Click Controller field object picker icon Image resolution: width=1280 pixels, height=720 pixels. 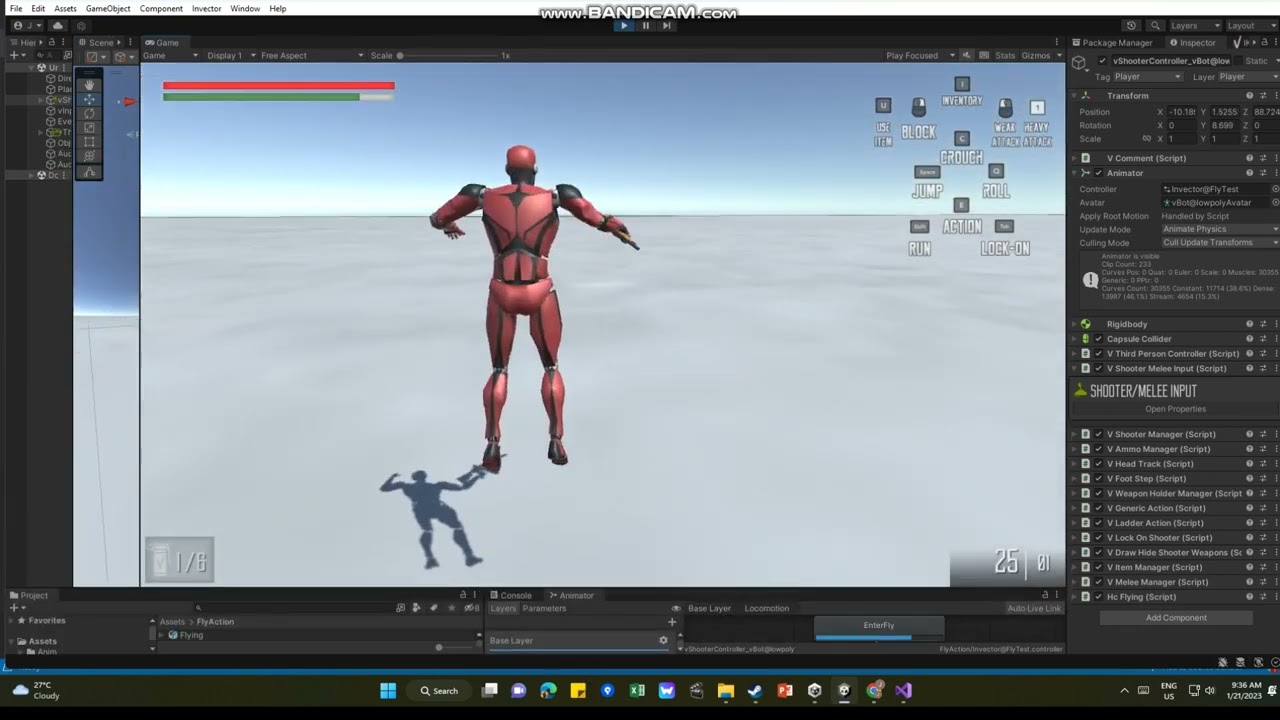tap(1275, 189)
